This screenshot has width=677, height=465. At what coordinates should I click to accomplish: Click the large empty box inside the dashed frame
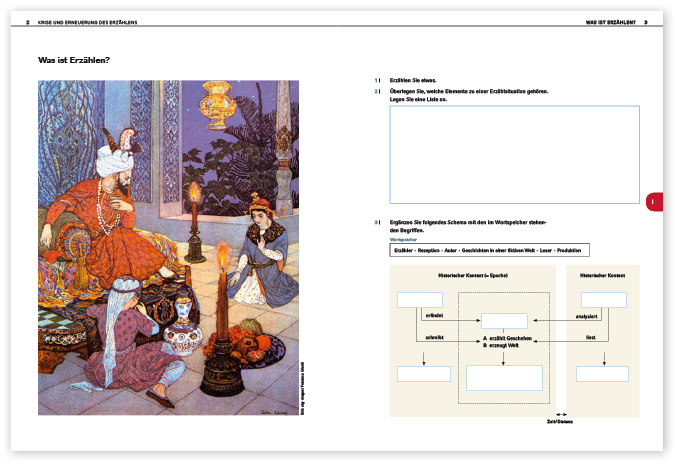click(504, 377)
